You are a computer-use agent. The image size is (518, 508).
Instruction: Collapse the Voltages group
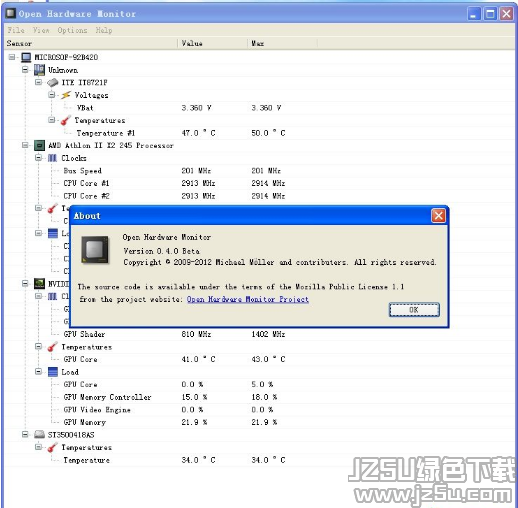(52, 95)
